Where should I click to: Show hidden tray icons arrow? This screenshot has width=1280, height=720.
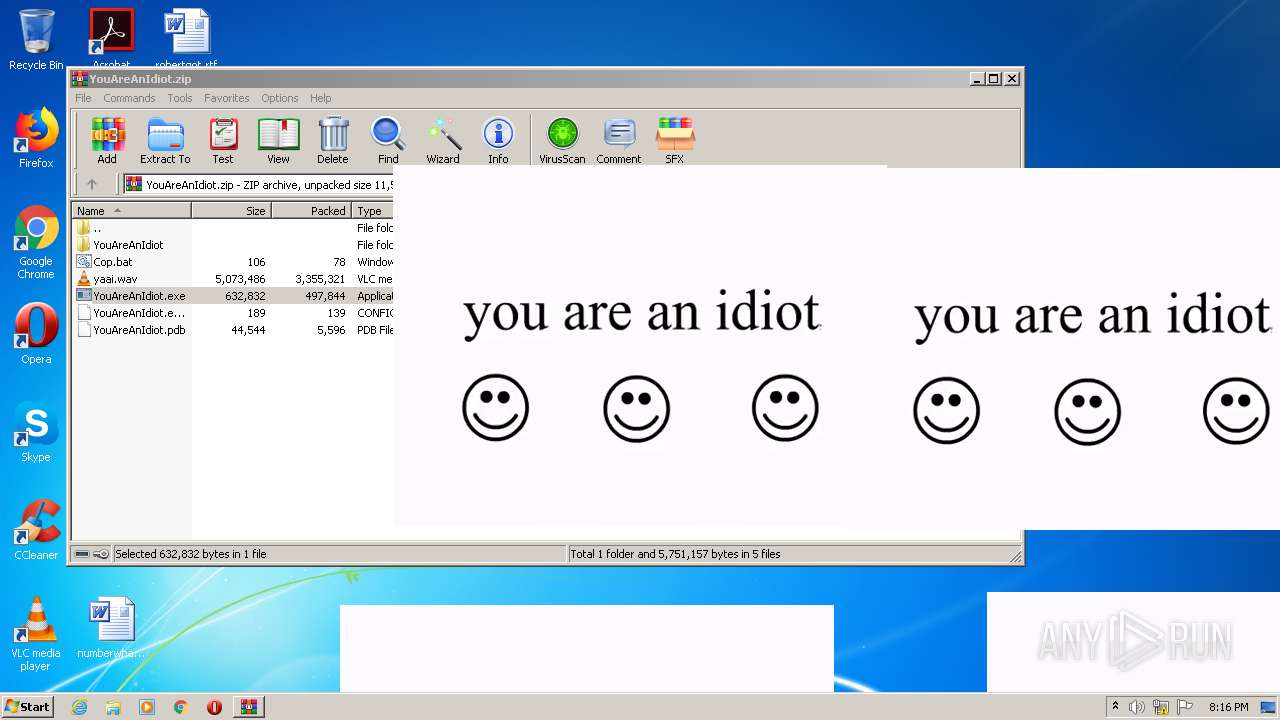1115,707
